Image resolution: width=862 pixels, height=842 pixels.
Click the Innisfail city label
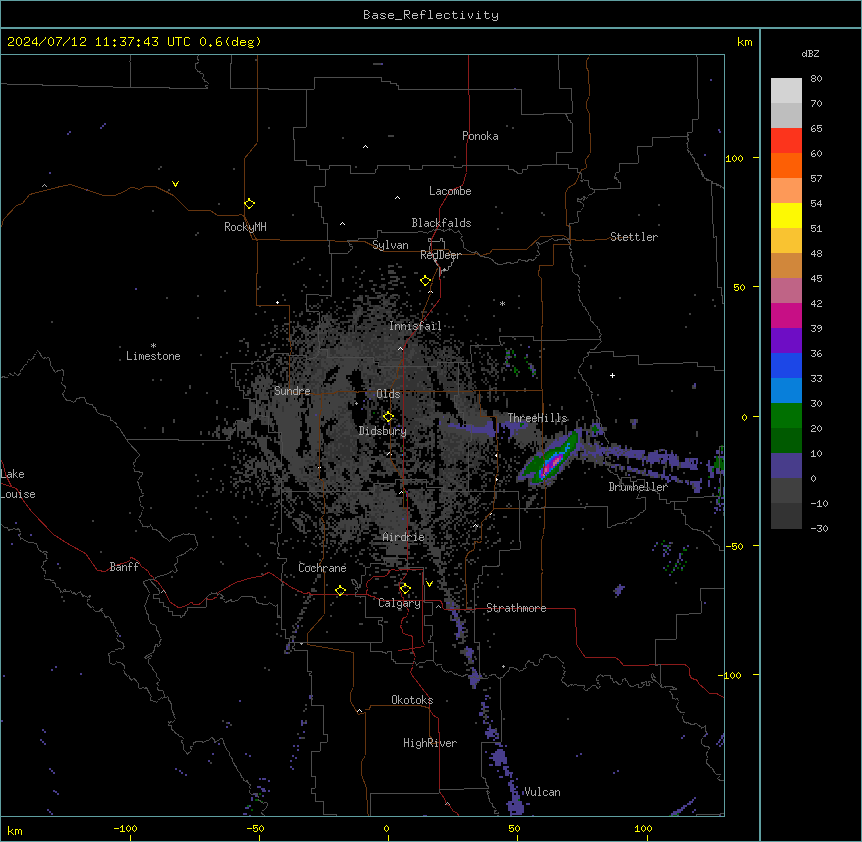tap(415, 326)
